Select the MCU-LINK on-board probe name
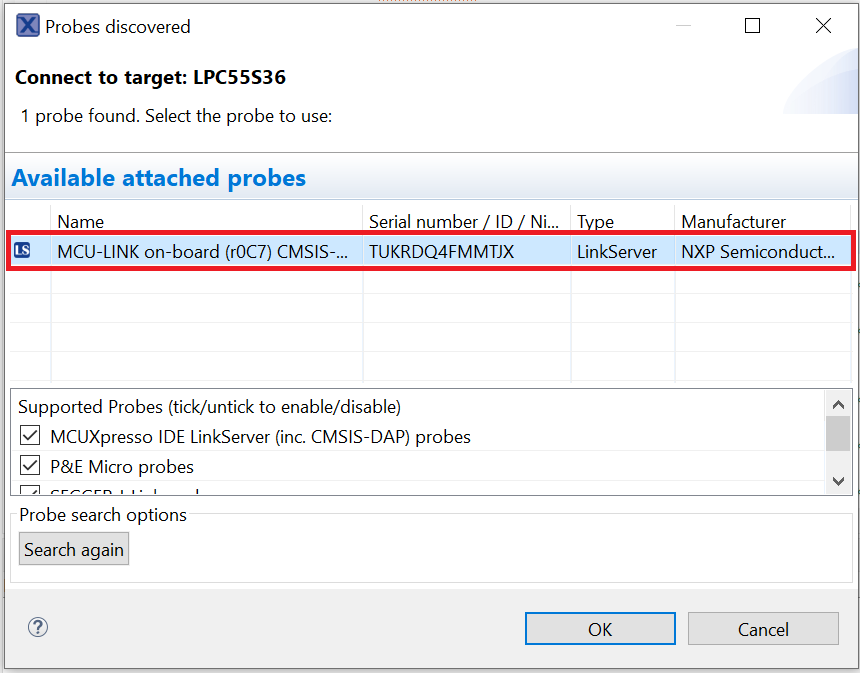 pos(205,252)
